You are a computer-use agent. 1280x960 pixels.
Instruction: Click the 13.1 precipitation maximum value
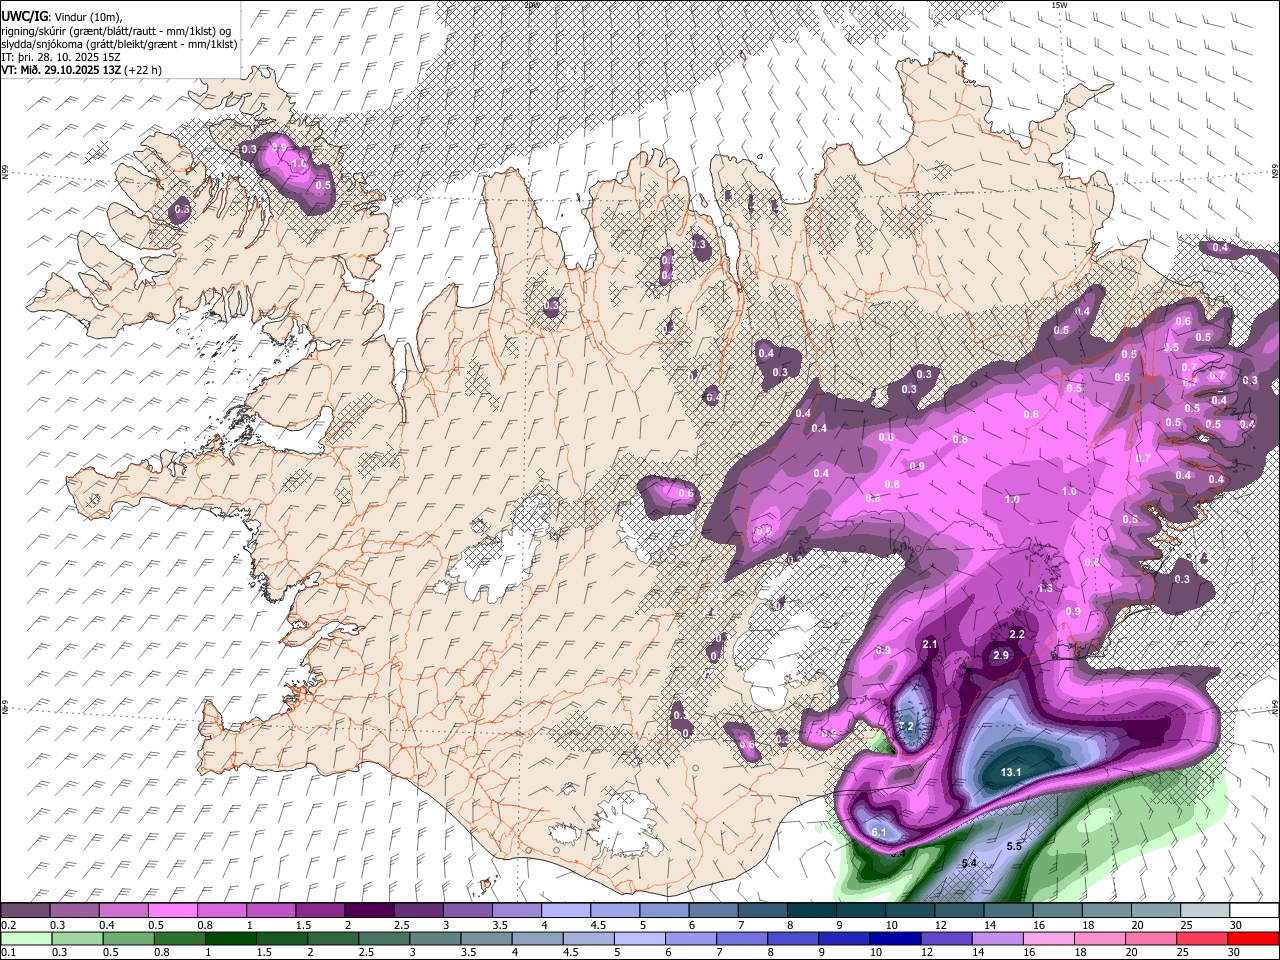[1011, 772]
